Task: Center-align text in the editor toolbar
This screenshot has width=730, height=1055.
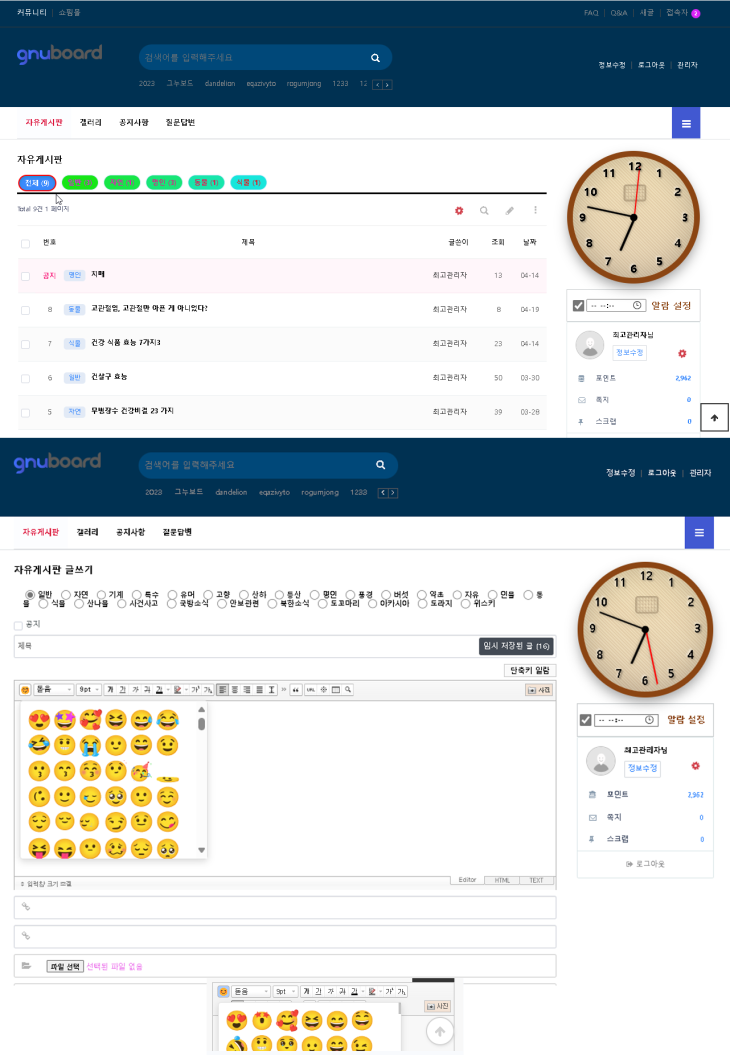Action: (235, 690)
